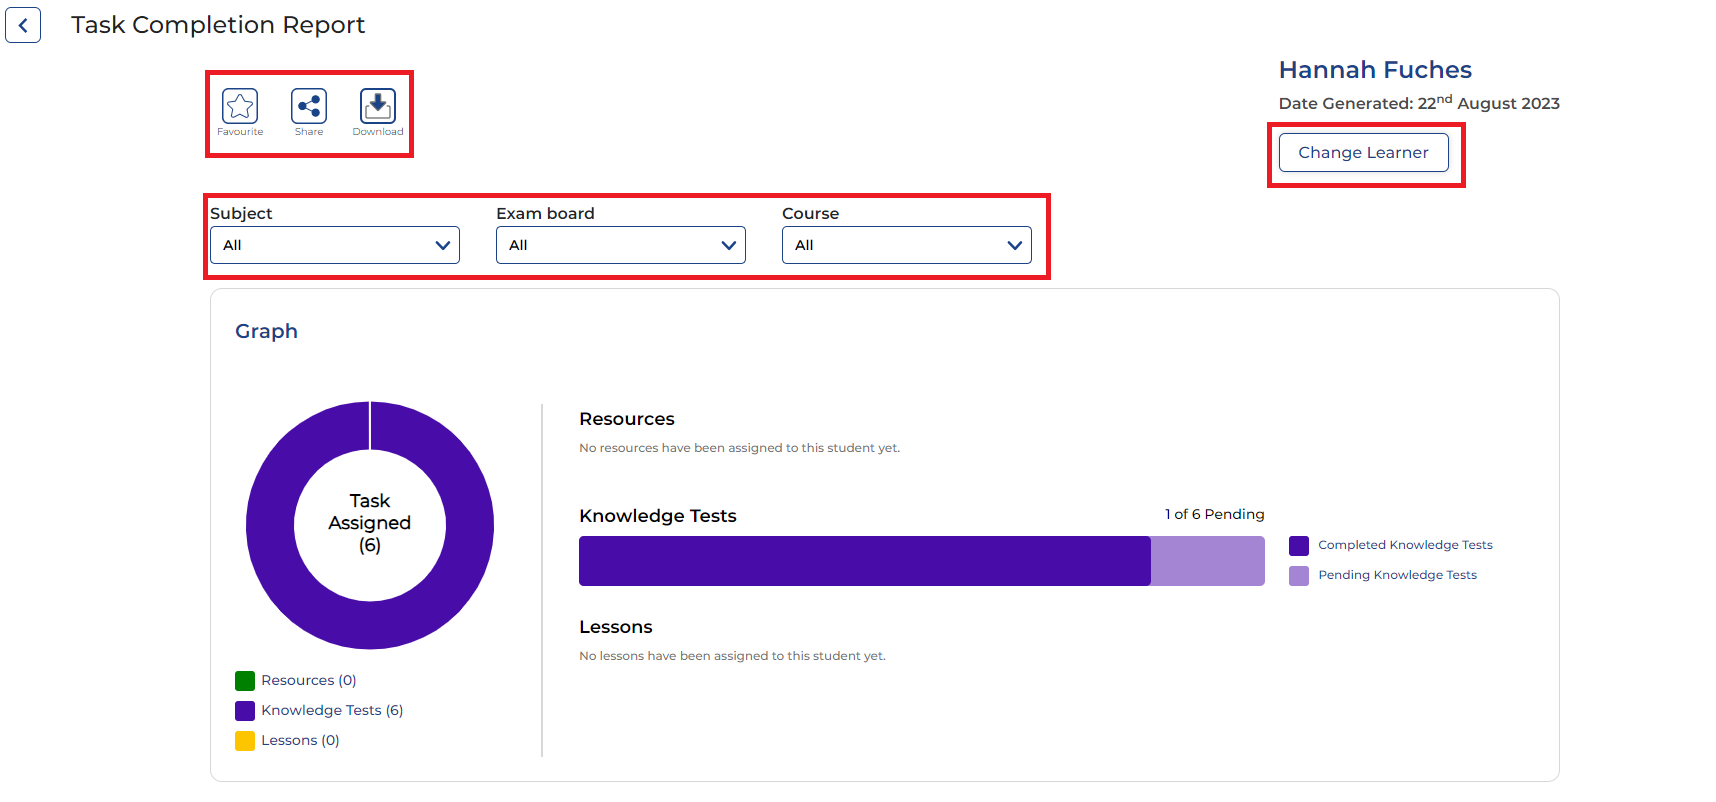Open the Subject dropdown
This screenshot has width=1716, height=802.
335,245
